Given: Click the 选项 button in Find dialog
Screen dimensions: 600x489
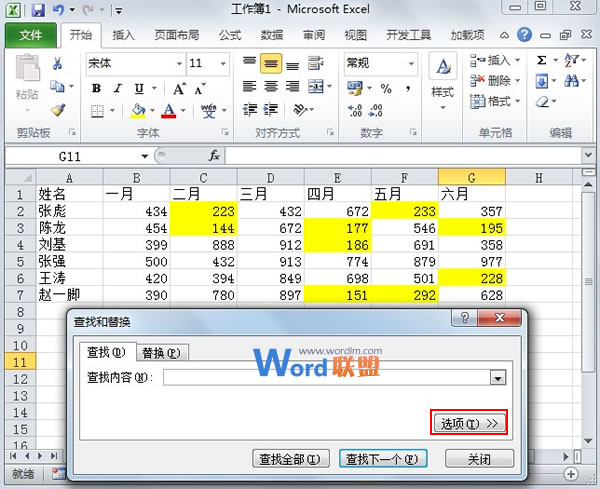Looking at the screenshot, I should point(469,423).
